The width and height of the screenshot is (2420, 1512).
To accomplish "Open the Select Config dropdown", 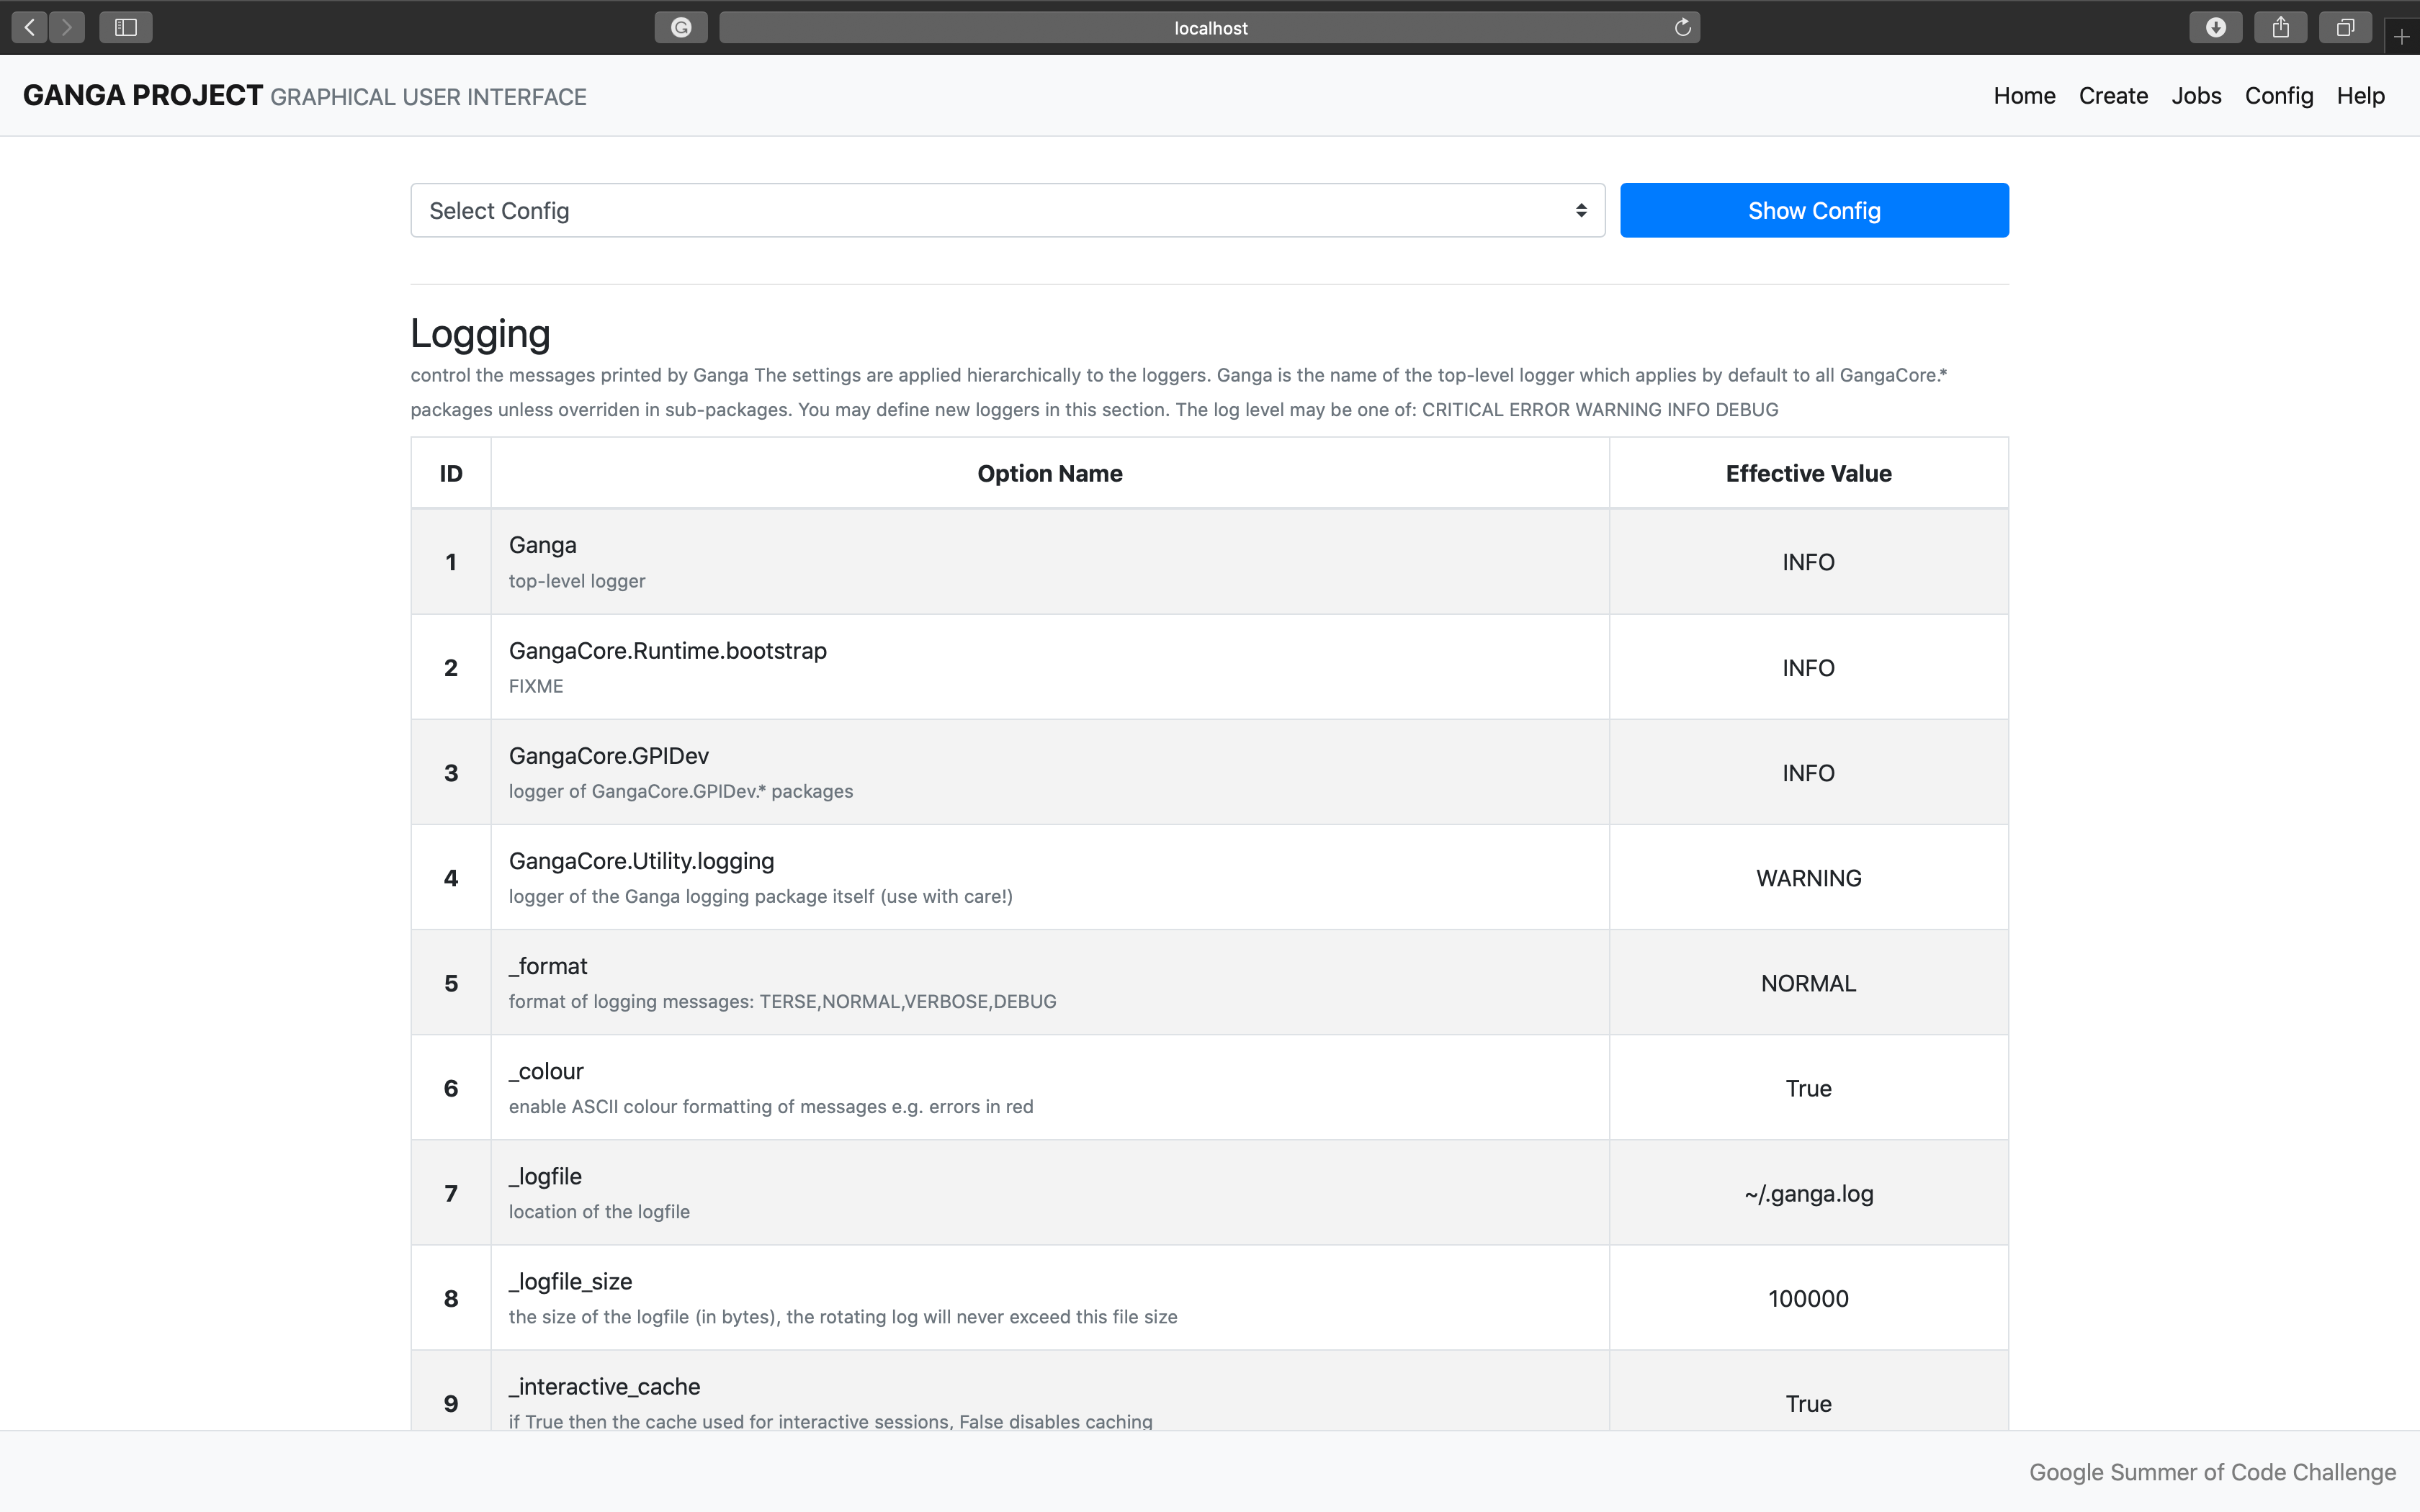I will click(1007, 211).
